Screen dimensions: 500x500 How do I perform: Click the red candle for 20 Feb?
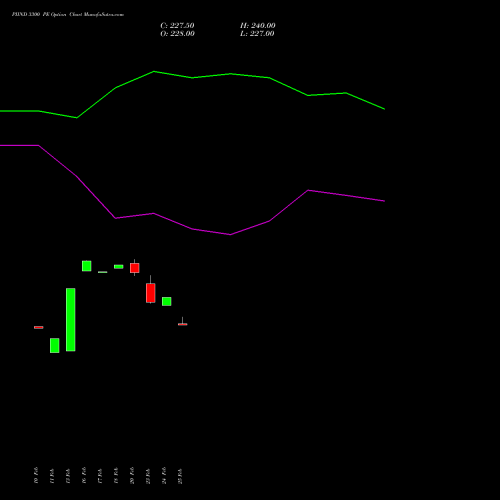[x=135, y=268]
